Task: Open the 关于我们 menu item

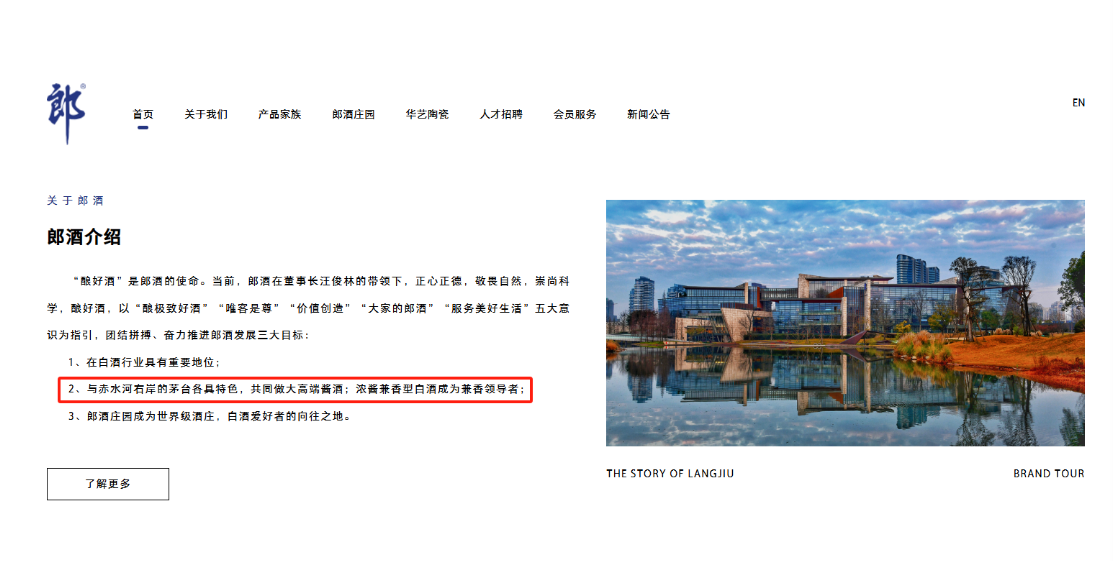Action: point(206,114)
